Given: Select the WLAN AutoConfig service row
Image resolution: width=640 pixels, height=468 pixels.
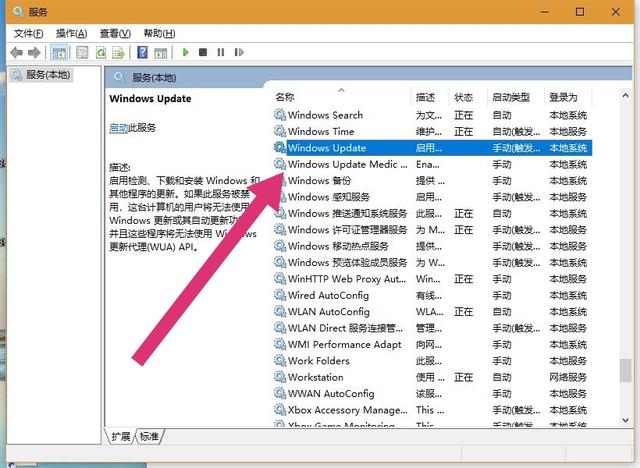Looking at the screenshot, I should point(432,311).
